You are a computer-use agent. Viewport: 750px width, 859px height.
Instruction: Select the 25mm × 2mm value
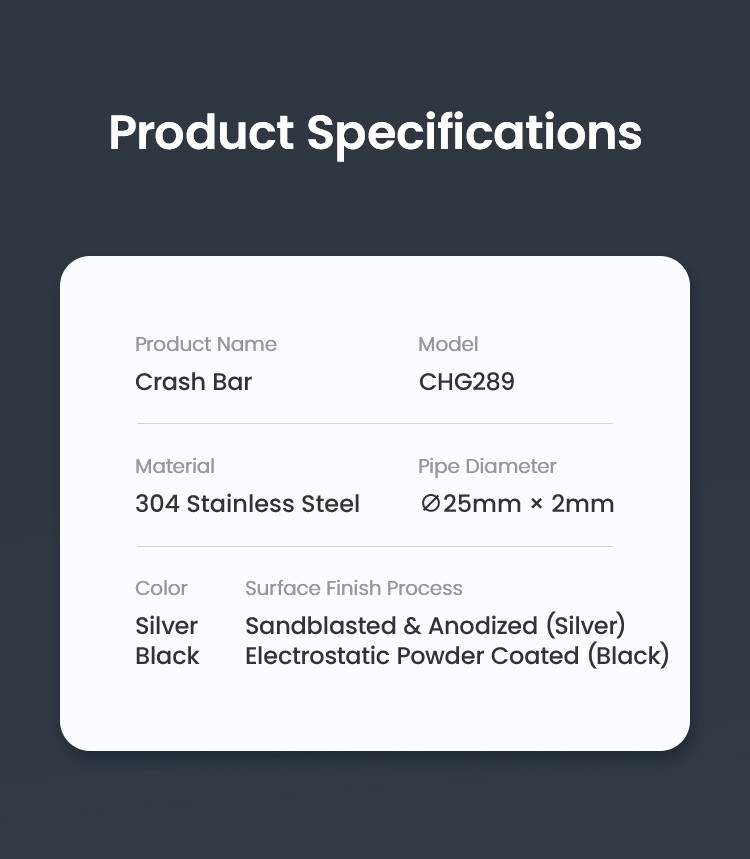[528, 504]
